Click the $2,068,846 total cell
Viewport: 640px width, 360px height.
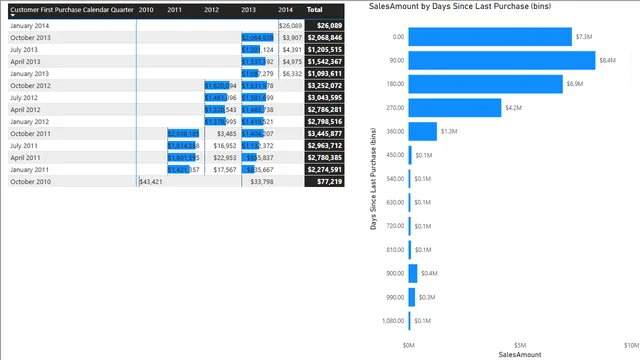click(x=324, y=38)
